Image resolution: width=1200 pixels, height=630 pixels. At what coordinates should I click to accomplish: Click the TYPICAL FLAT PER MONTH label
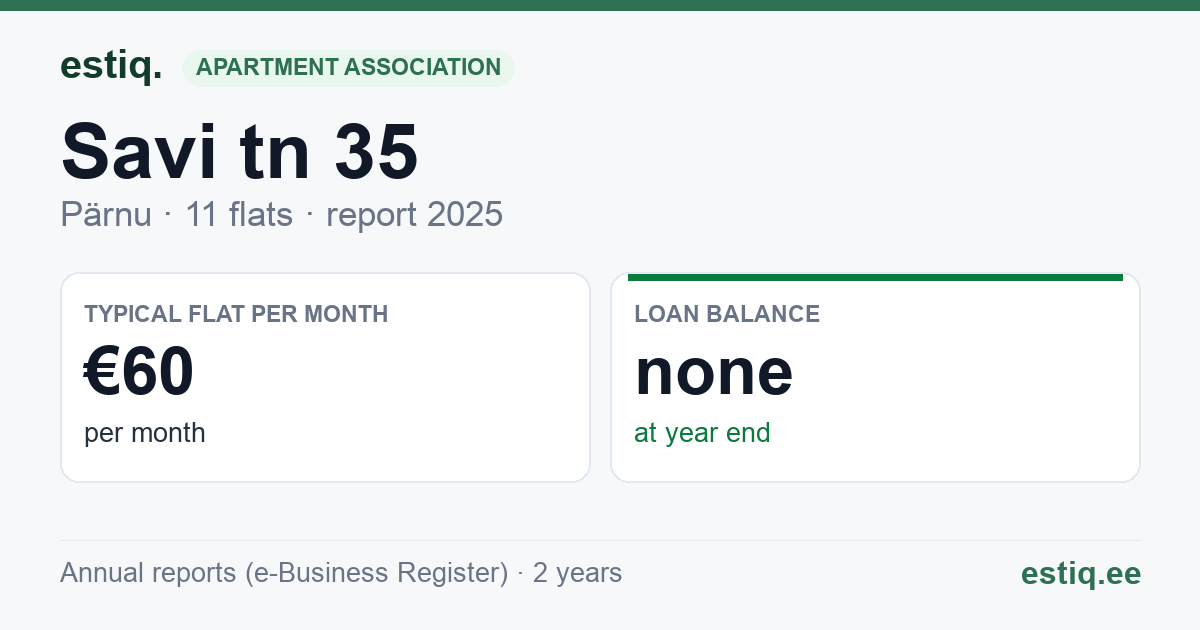click(x=236, y=314)
